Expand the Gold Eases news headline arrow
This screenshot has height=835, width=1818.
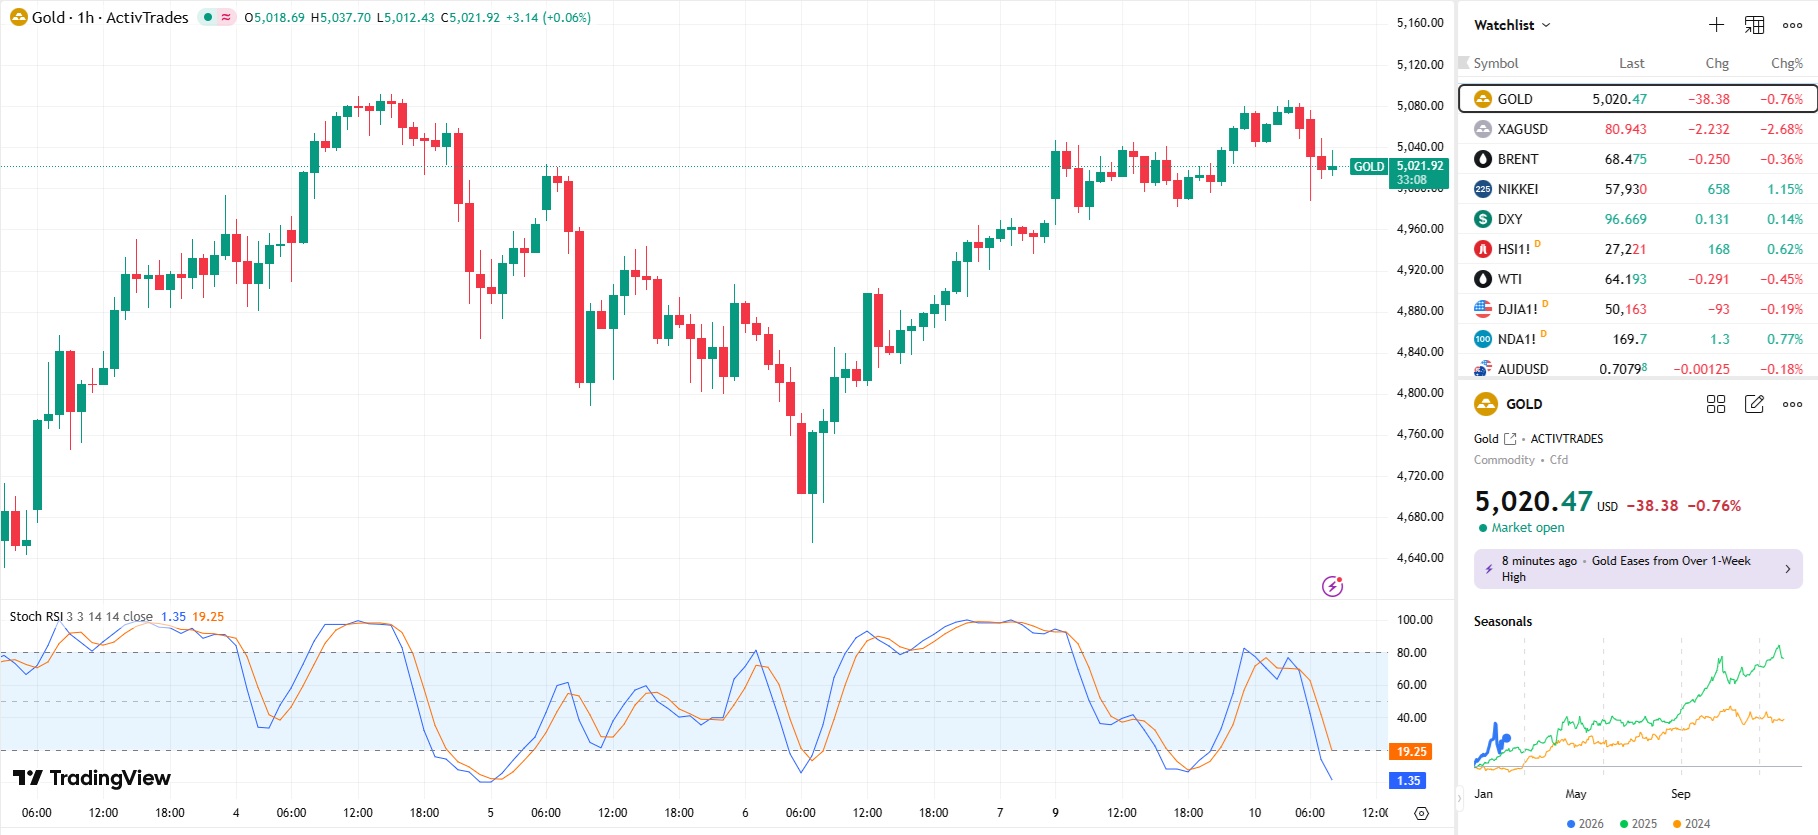coord(1788,569)
